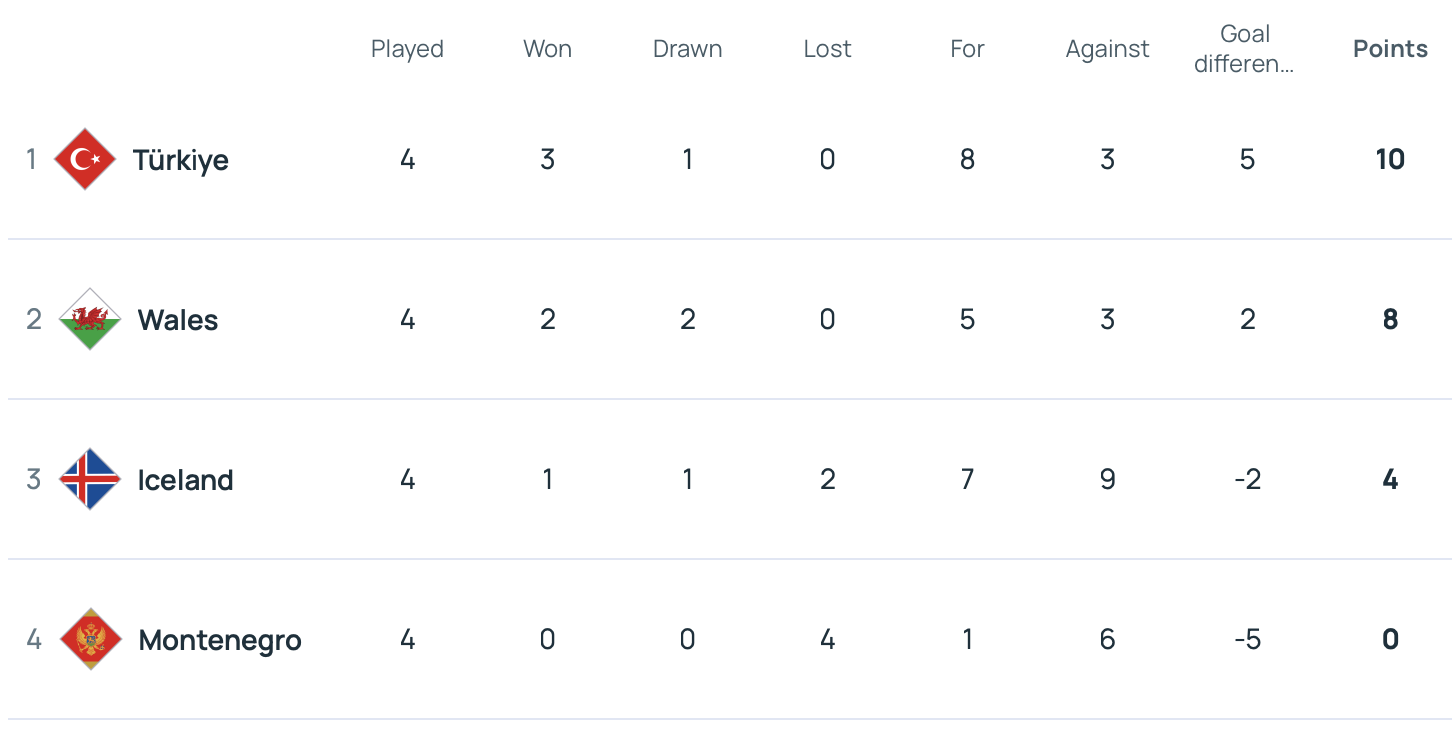
Task: Click the Türkiye flag icon
Action: point(85,159)
